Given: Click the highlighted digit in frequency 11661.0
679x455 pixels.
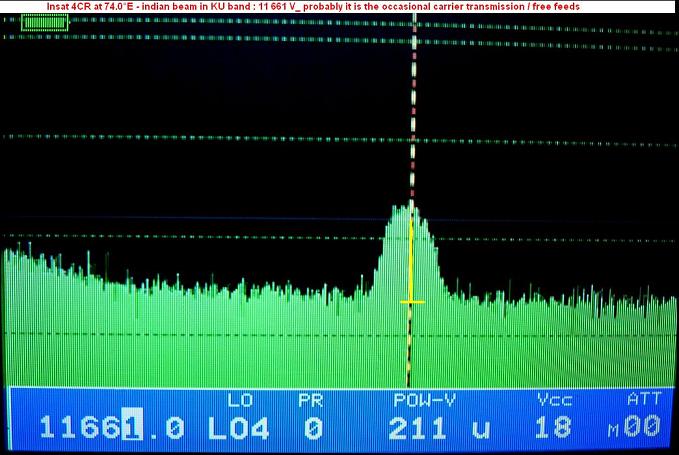Looking at the screenshot, I should coord(132,424).
